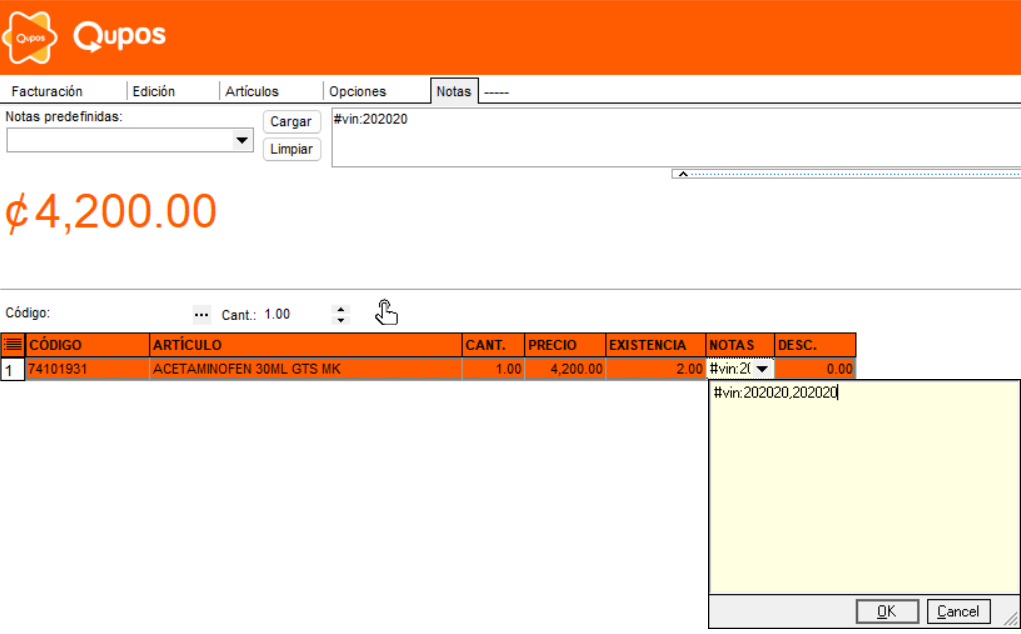Screen dimensions: 1021x634
Task: Increase quantity with the up stepper arrow
Action: coord(341,308)
